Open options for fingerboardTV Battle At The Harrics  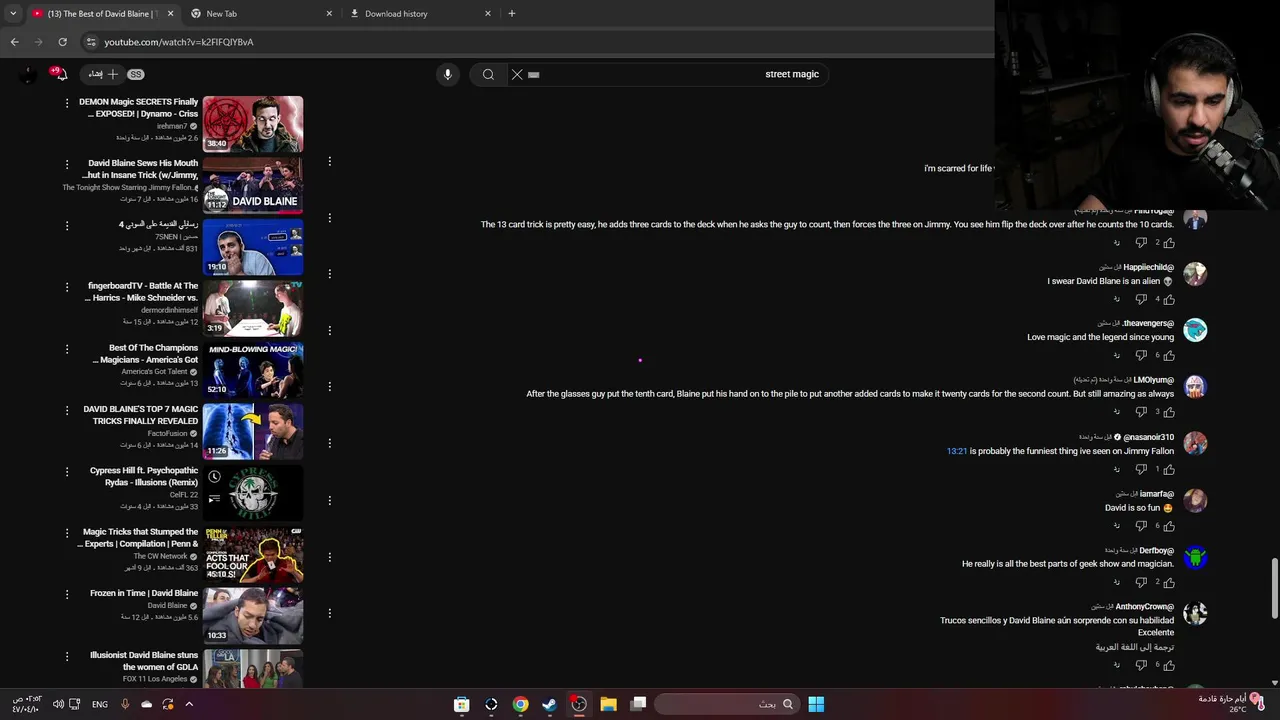tap(67, 287)
